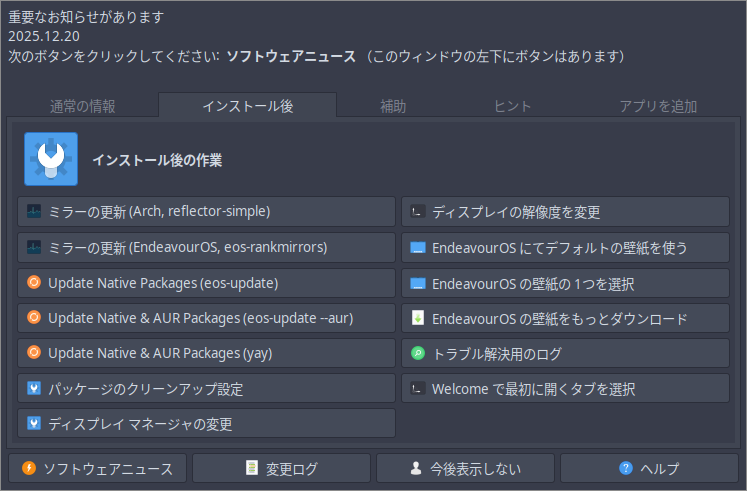The width and height of the screenshot is (747, 491).
Task: Click the person icon on 今後表示しない button
Action: 416,468
